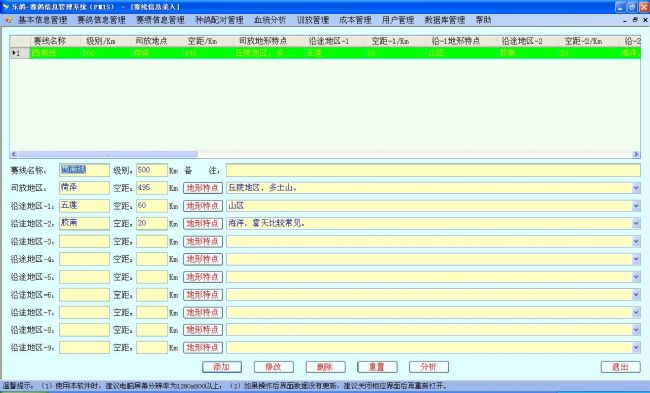Image resolution: width=650 pixels, height=393 pixels.
Task: Click 地形特点 button for 沿途地区-1
Action: (203, 206)
